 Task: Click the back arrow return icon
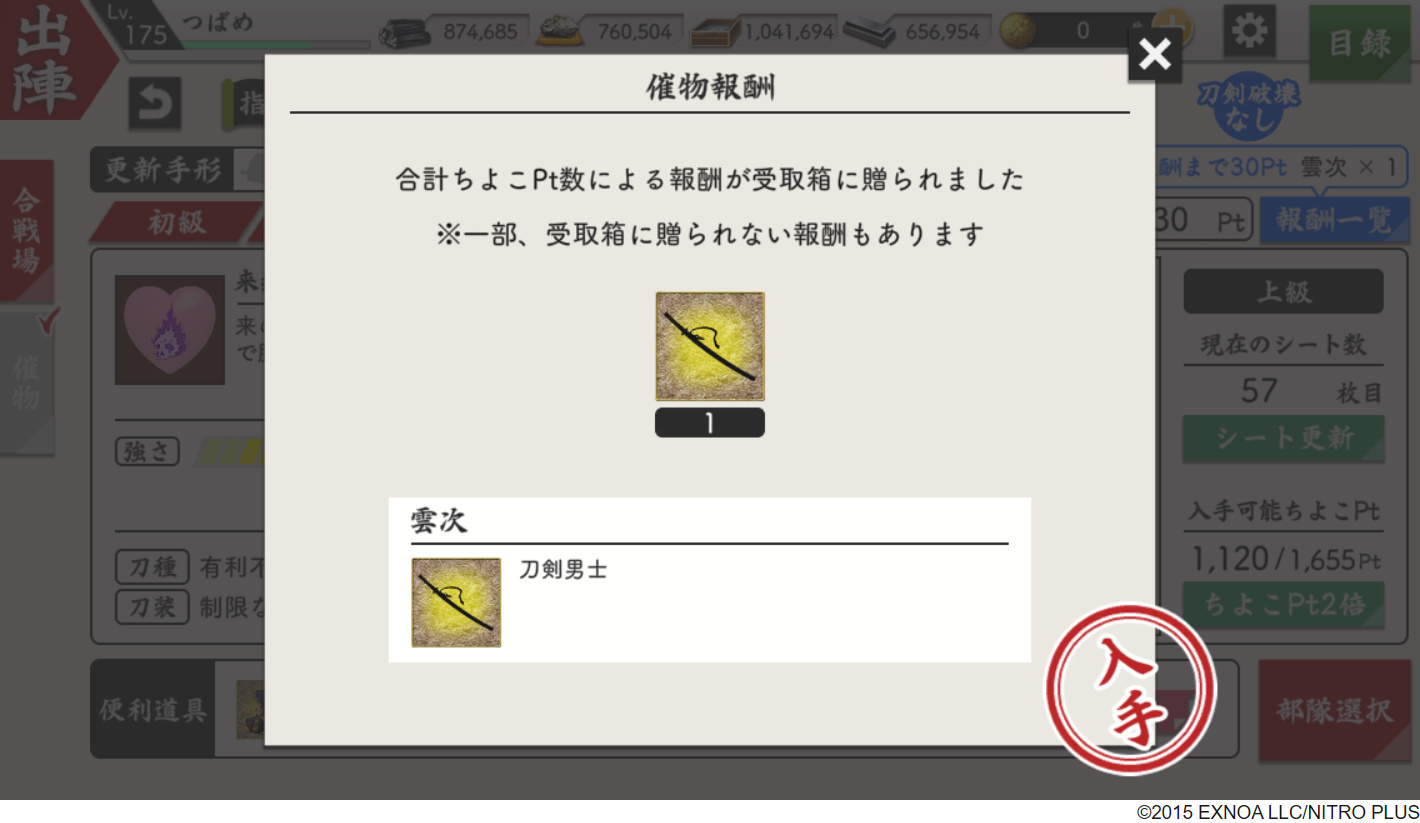pos(154,103)
